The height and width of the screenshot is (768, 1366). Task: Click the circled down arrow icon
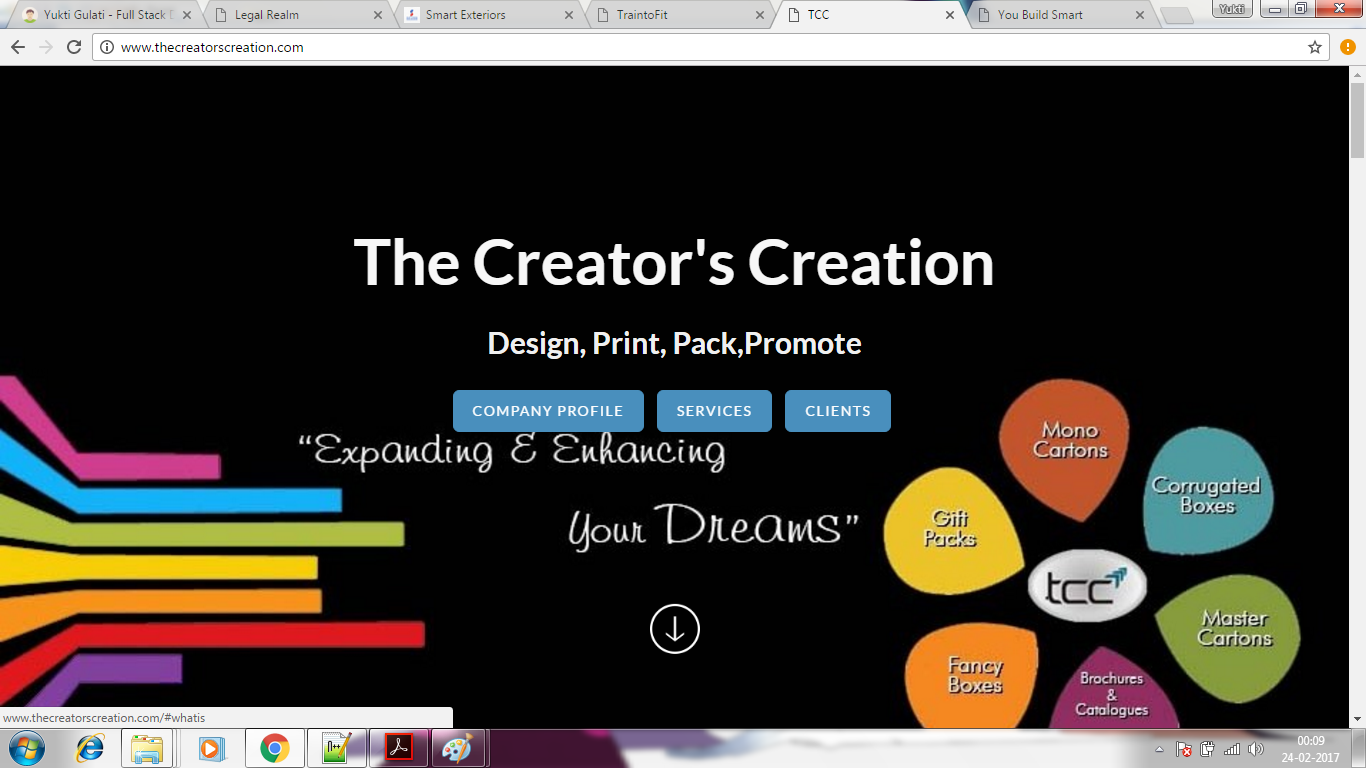pos(675,629)
